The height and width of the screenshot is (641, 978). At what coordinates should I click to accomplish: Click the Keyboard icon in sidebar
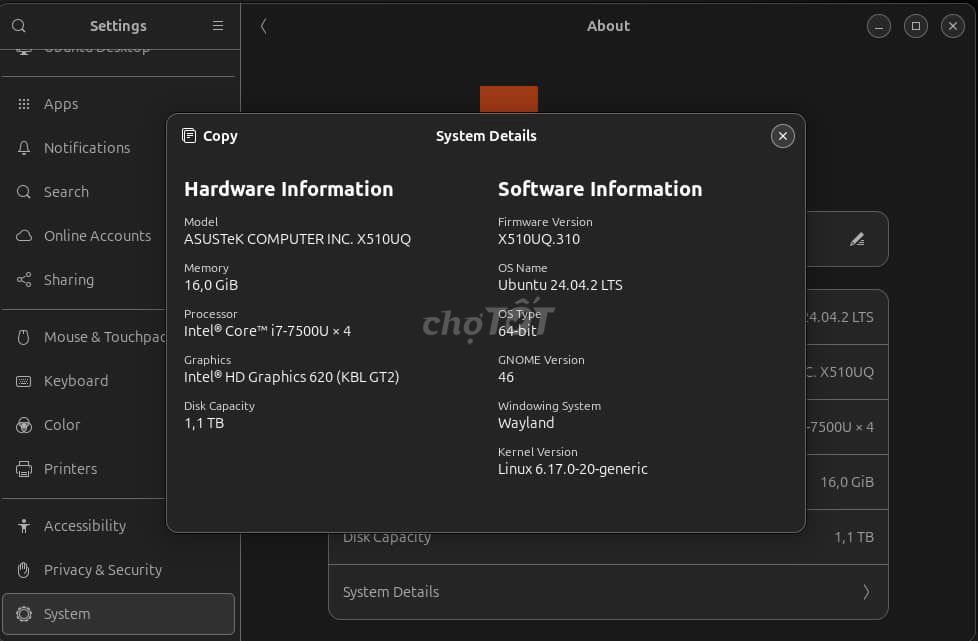click(24, 381)
